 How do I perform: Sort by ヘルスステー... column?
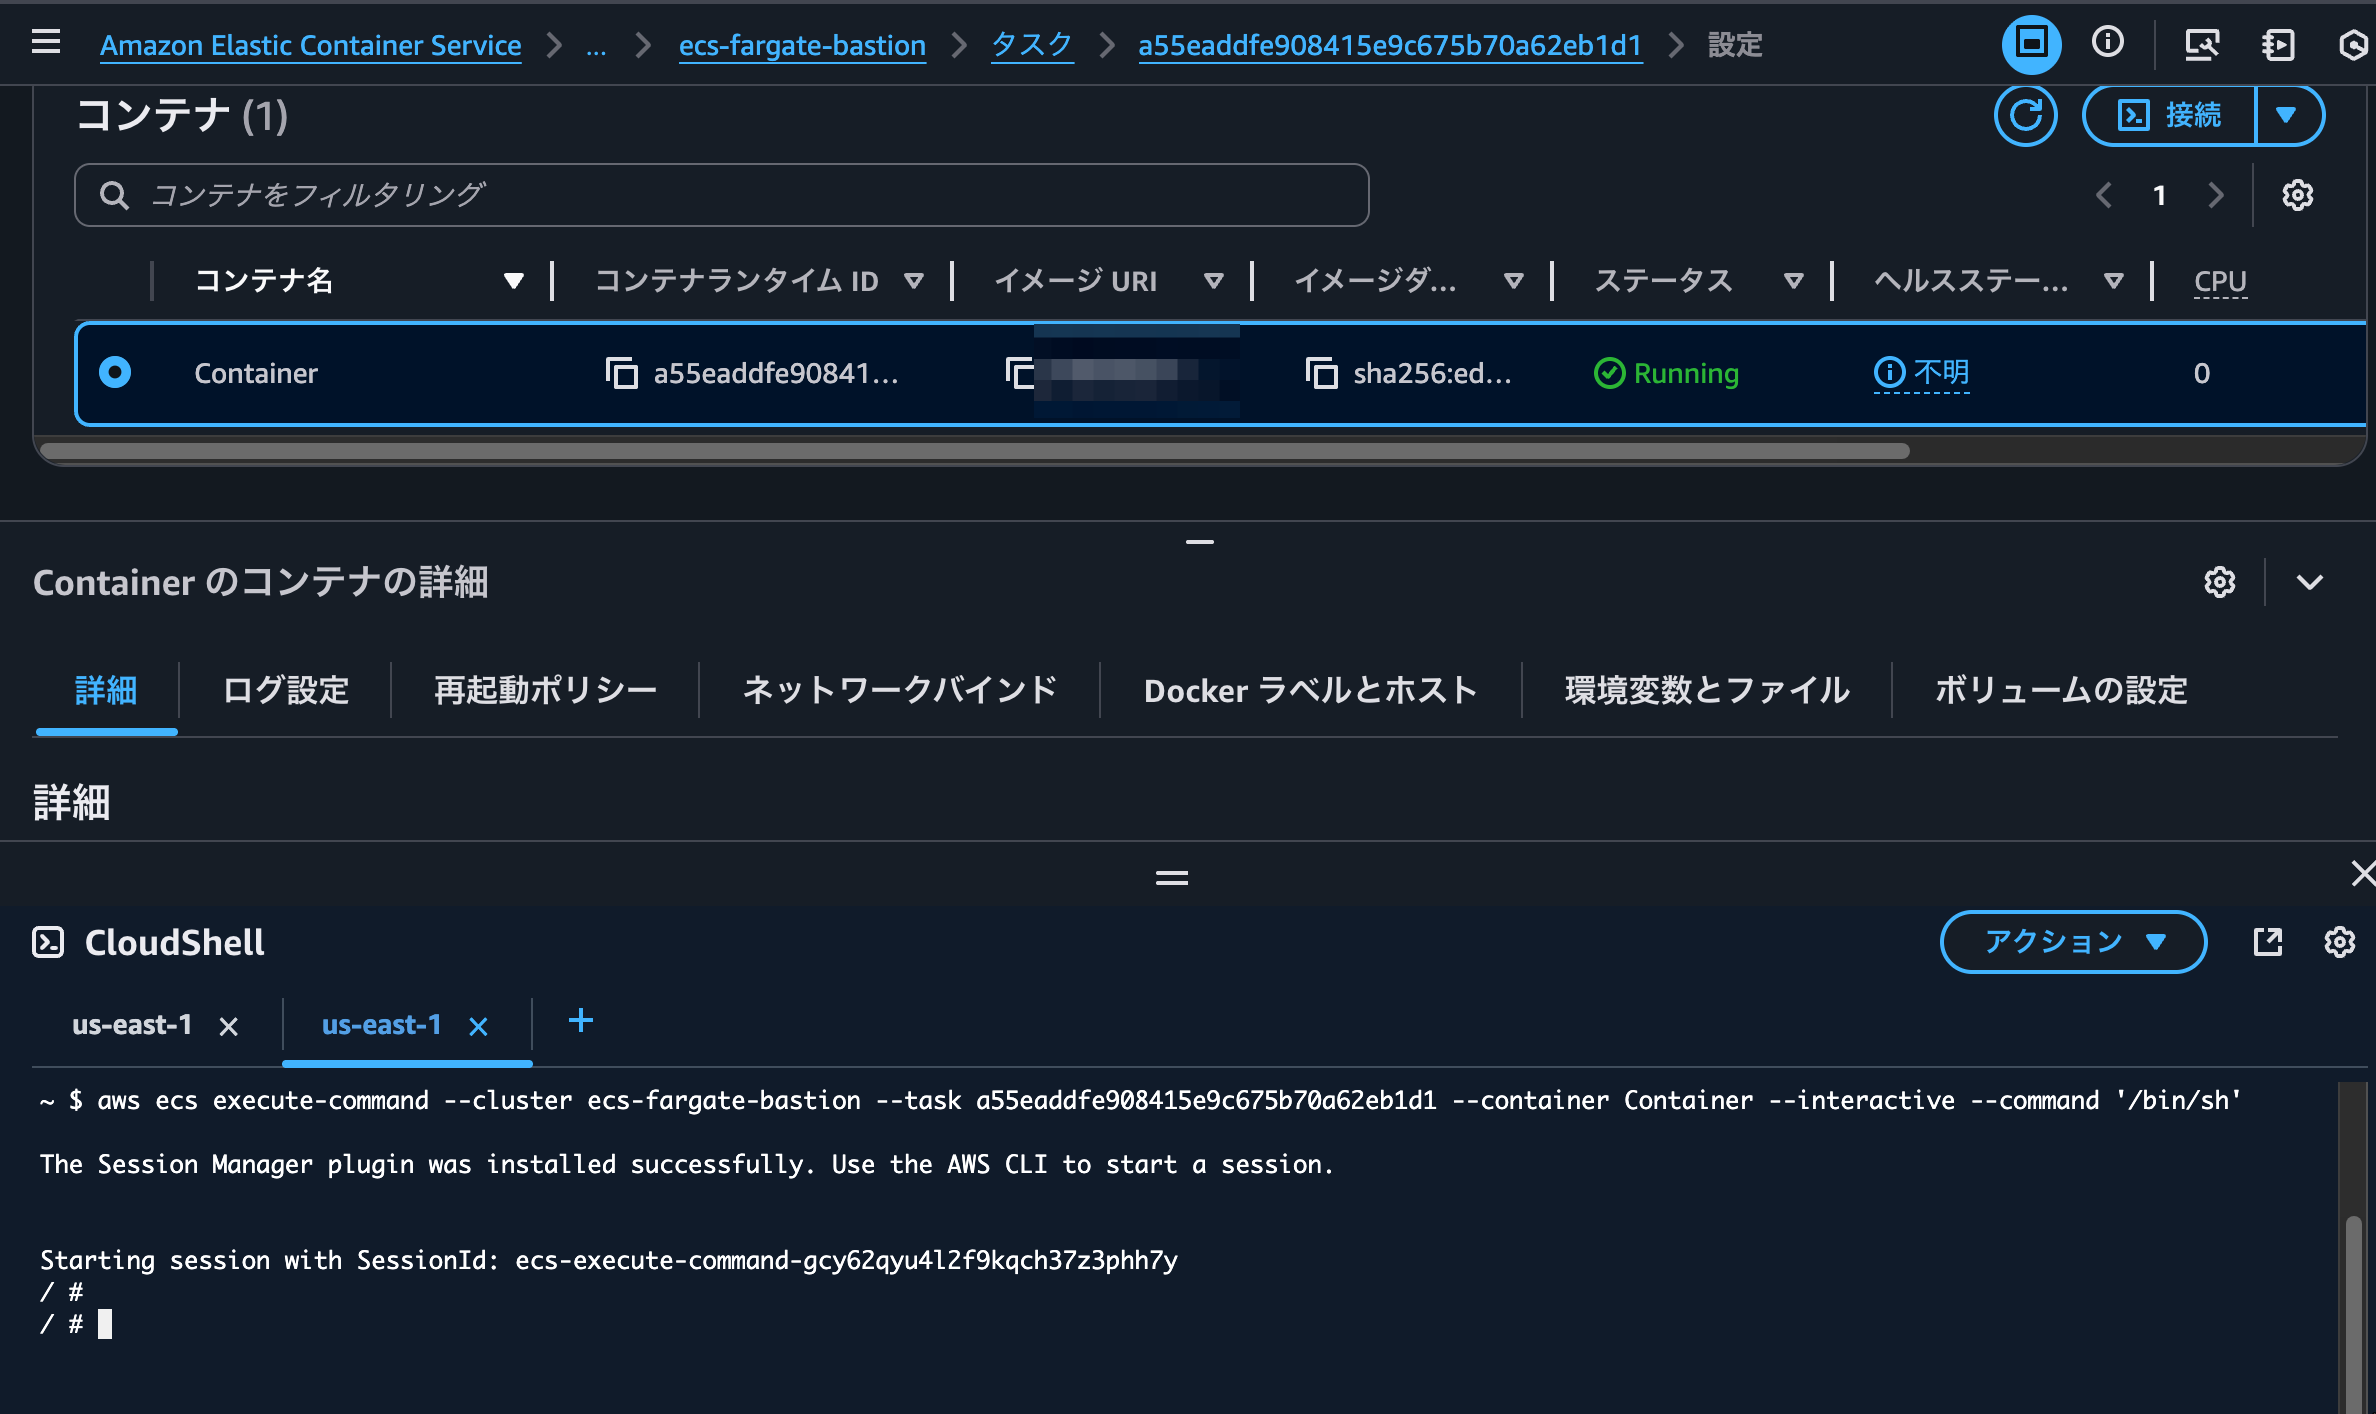2113,281
